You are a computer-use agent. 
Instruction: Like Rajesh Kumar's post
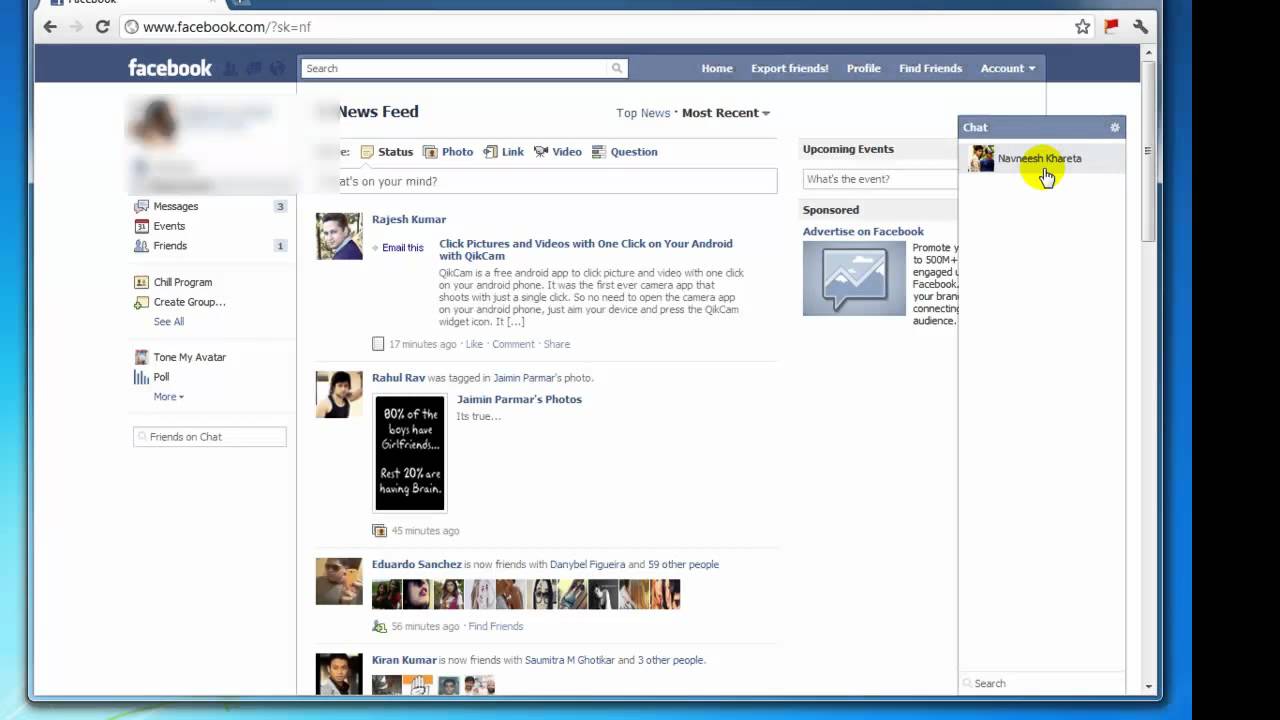pos(474,344)
